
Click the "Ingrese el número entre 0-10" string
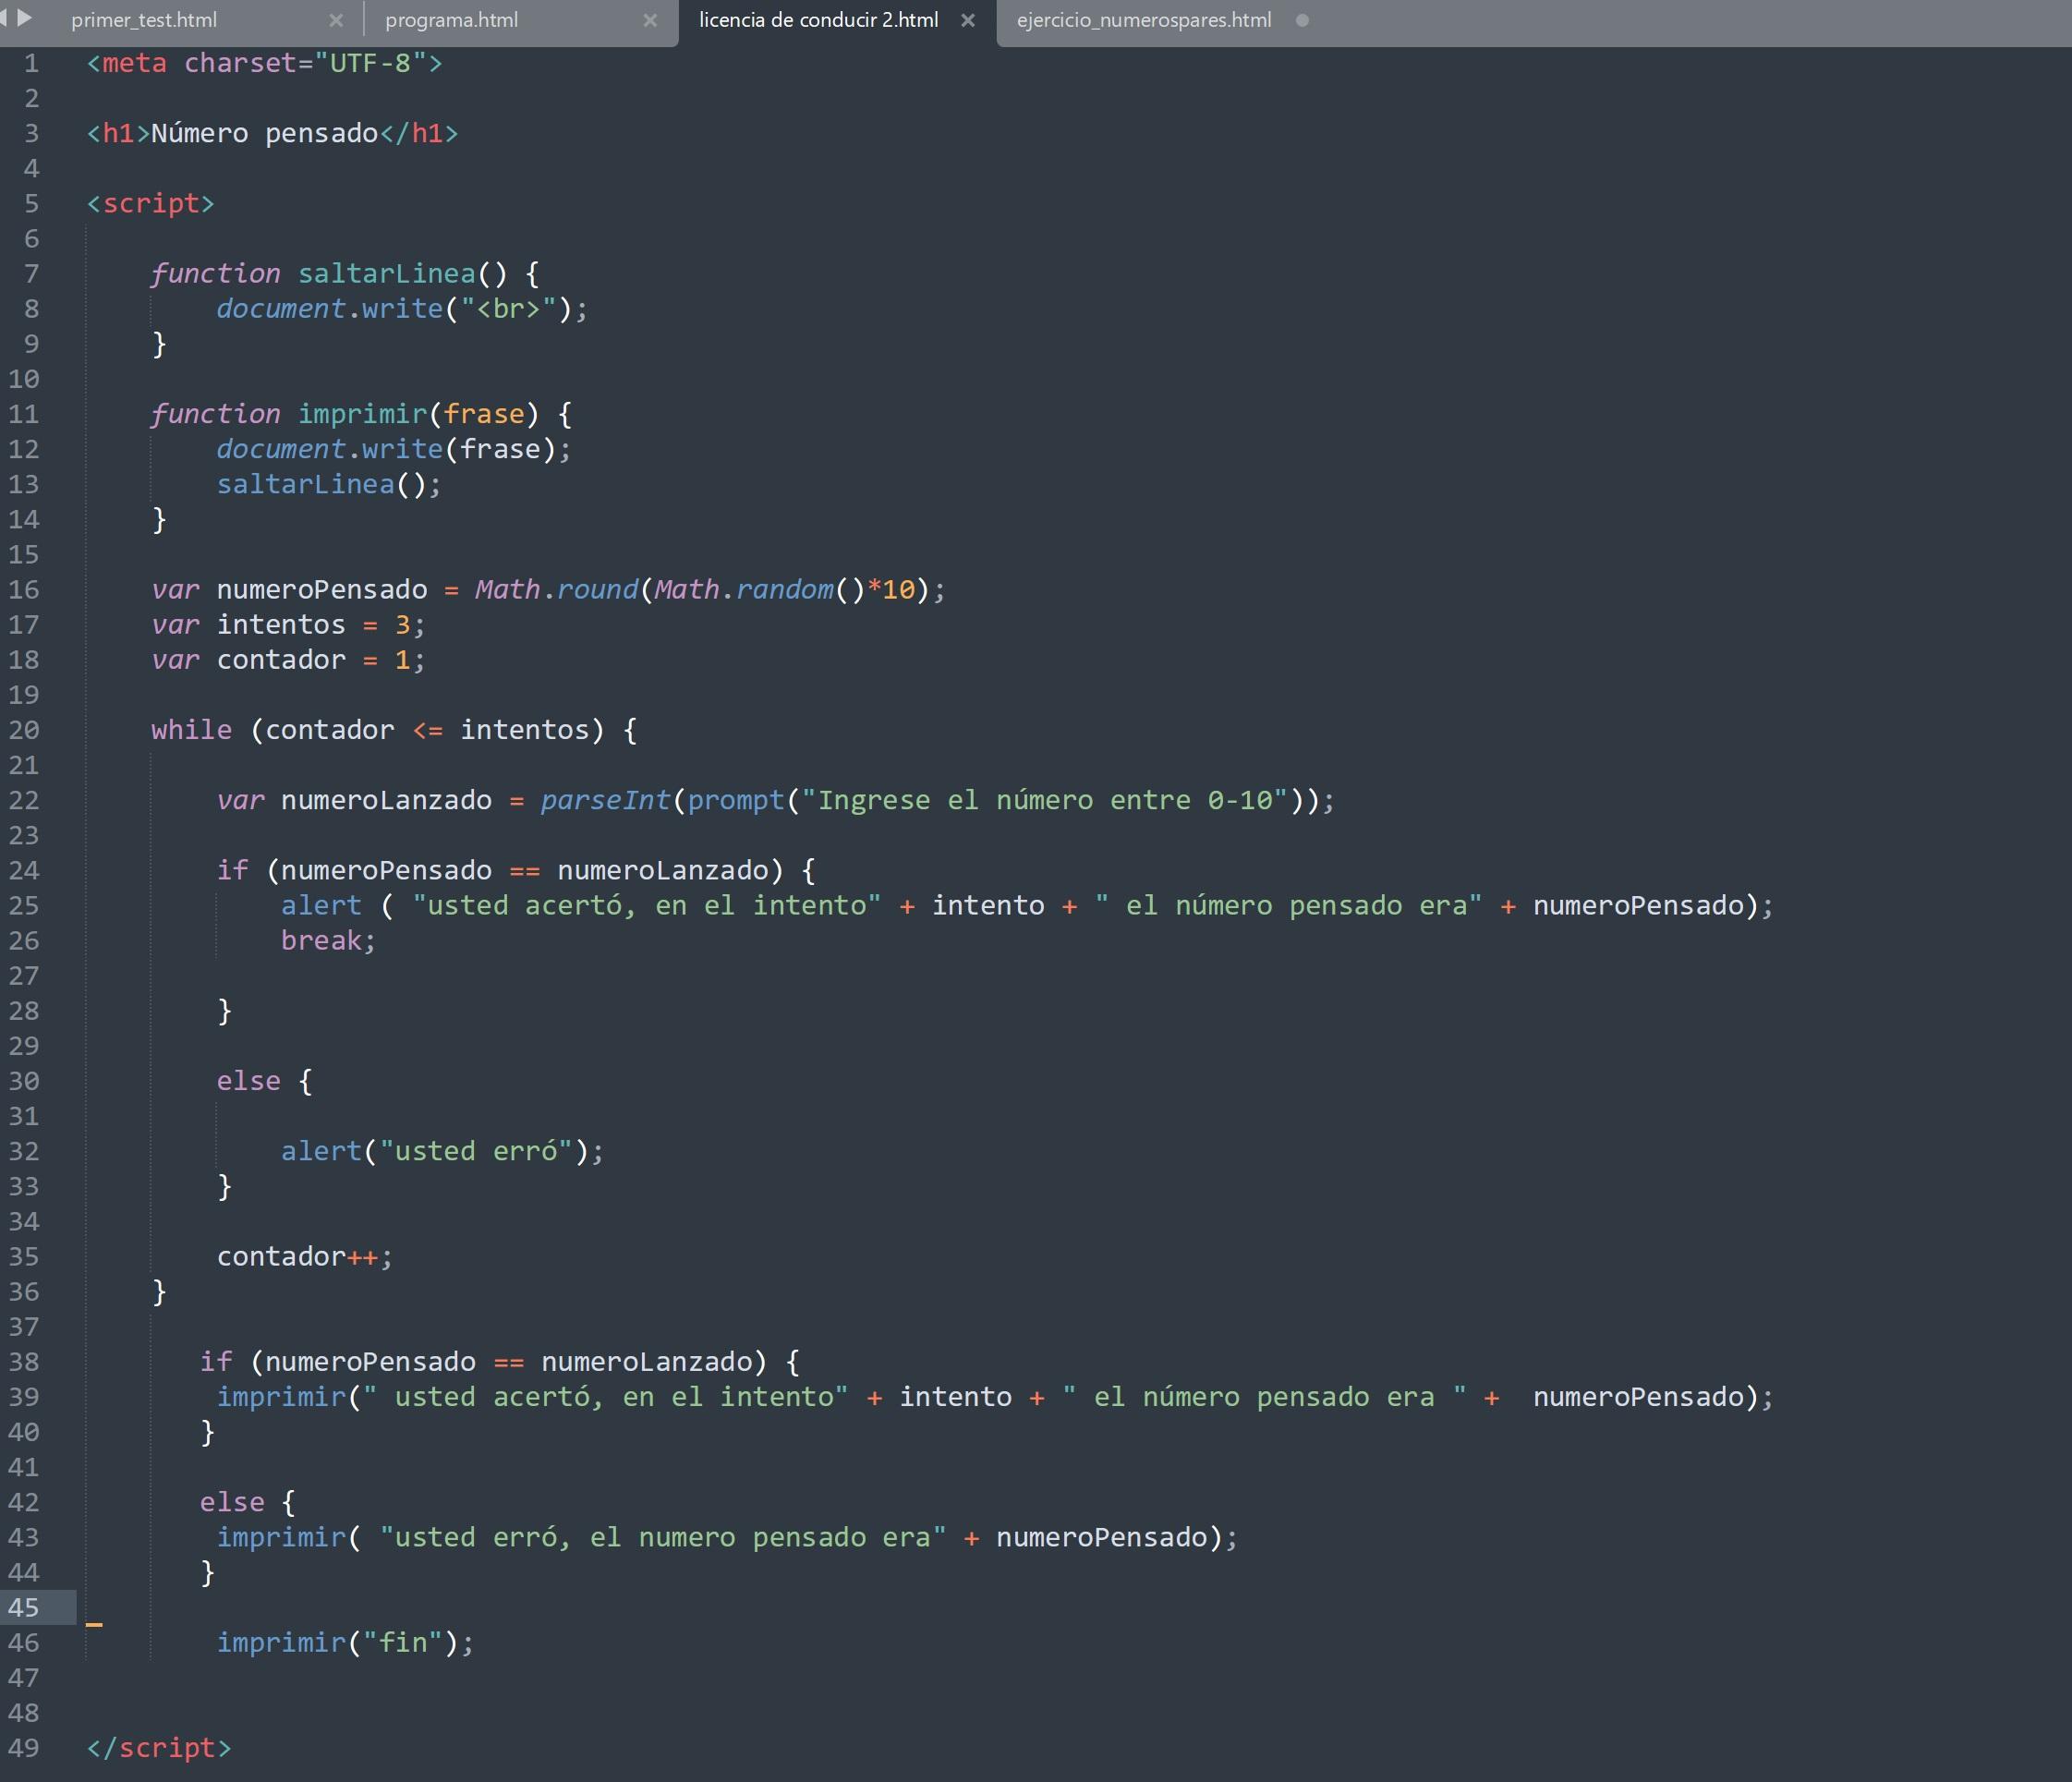pos(1045,800)
